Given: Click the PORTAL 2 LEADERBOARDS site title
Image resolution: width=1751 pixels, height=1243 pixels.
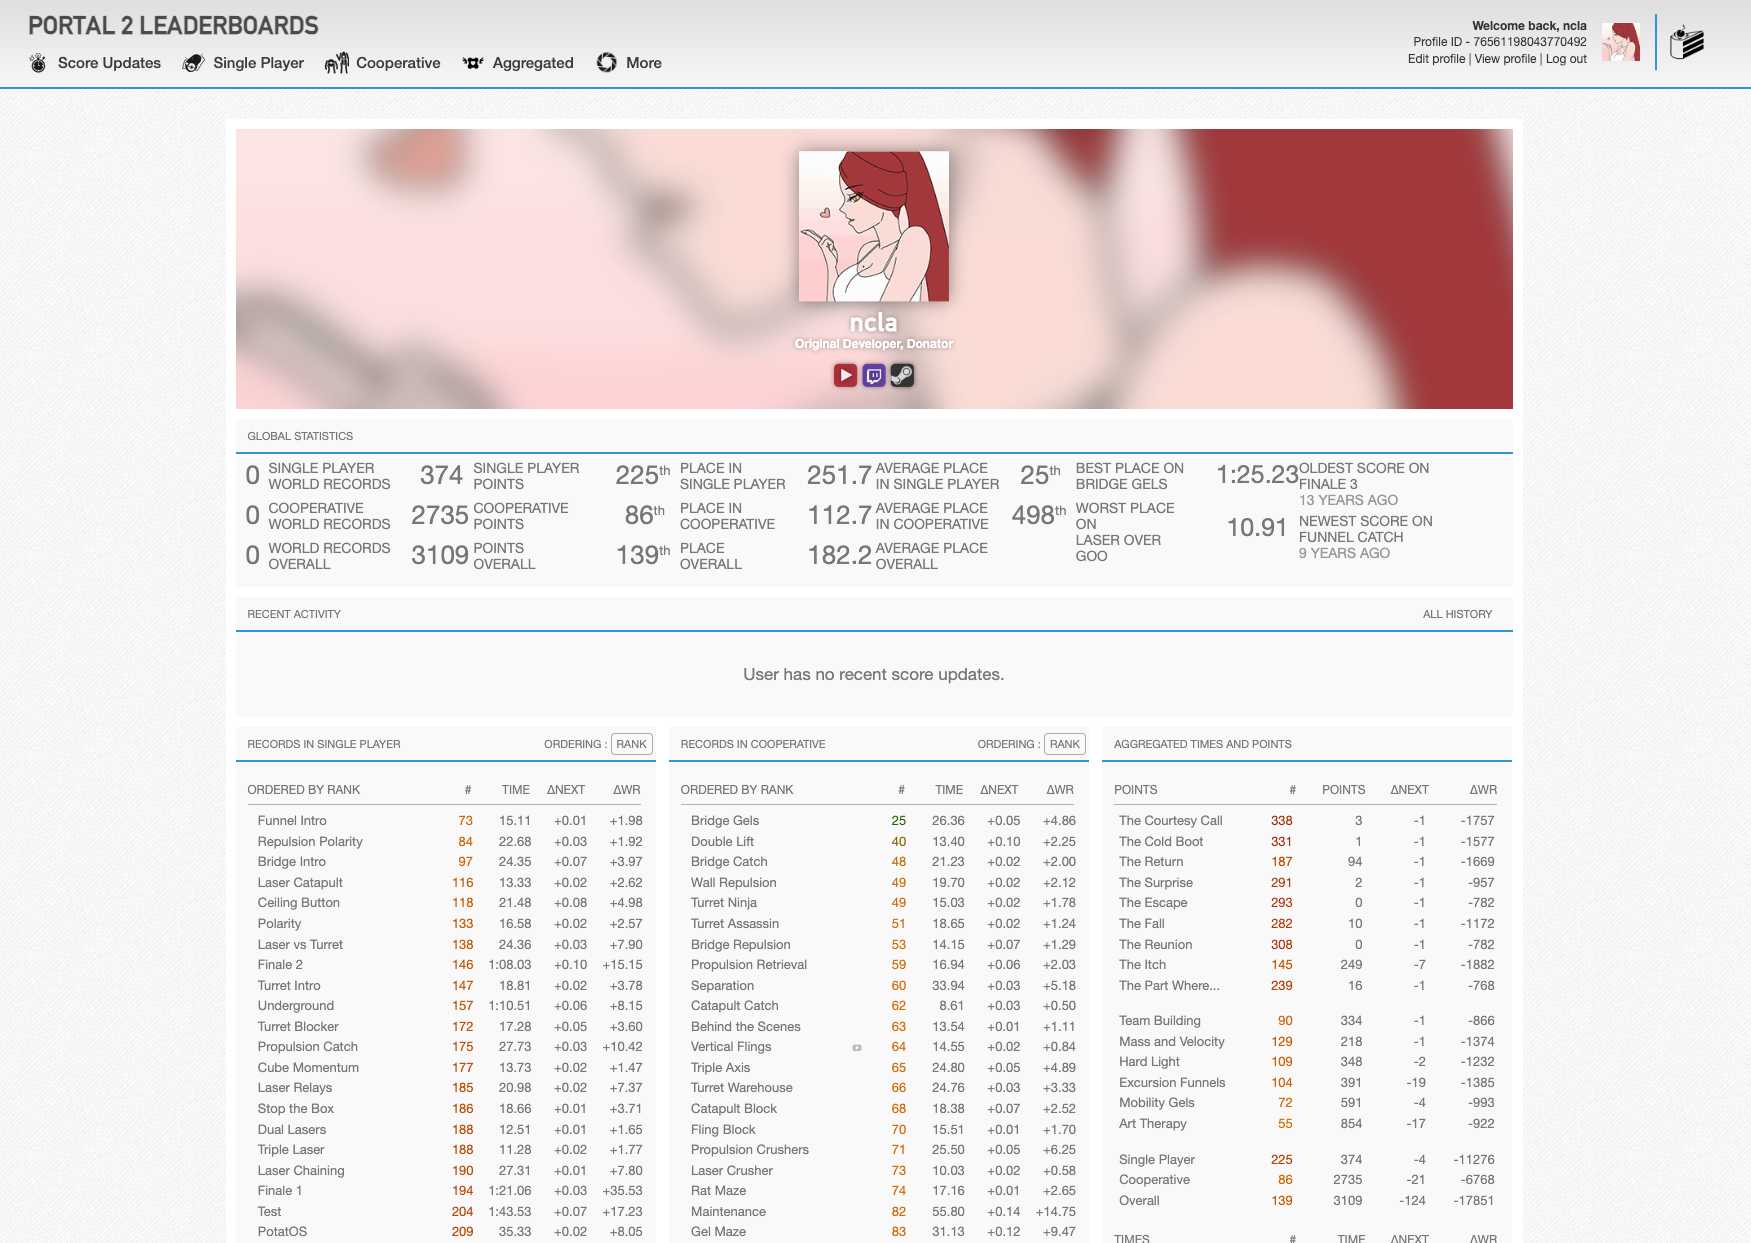Looking at the screenshot, I should coord(173,24).
